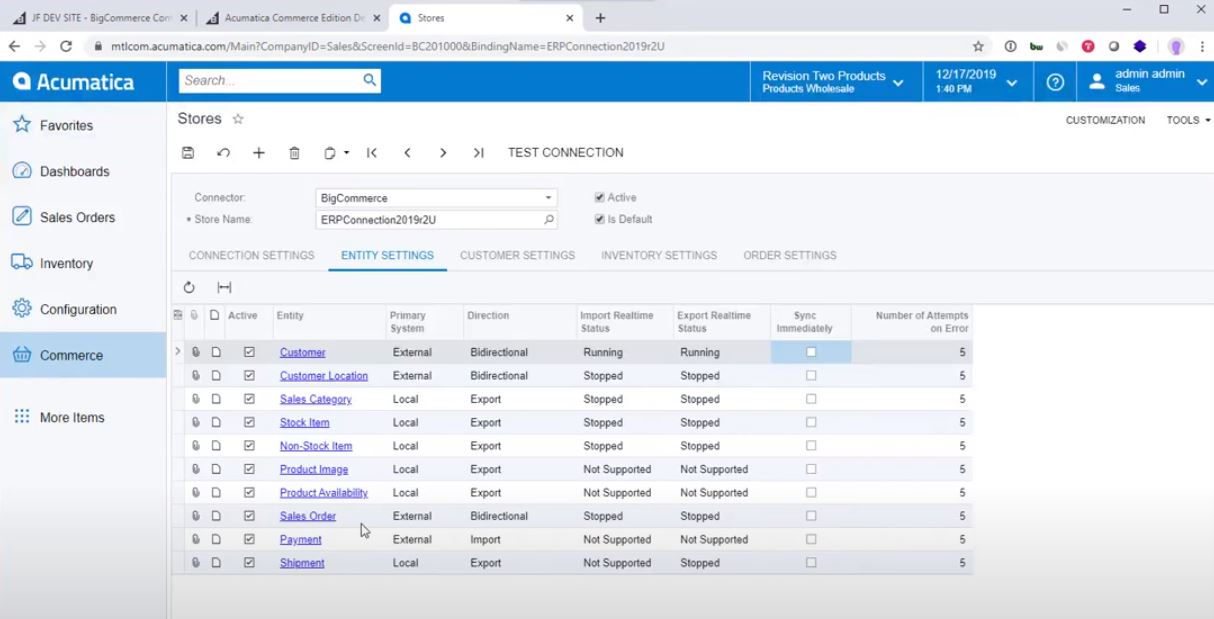Delete the current store record
The image size is (1214, 619).
[294, 153]
